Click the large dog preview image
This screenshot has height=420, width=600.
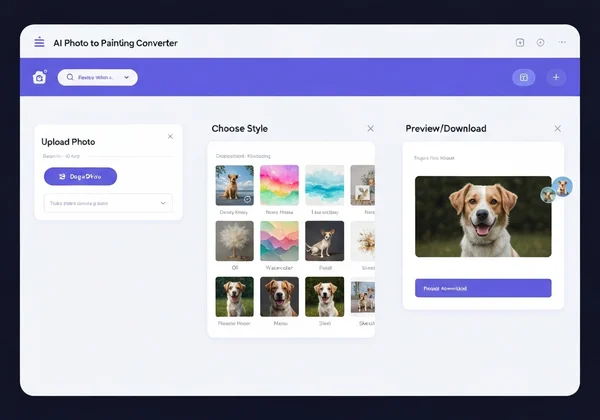point(483,217)
